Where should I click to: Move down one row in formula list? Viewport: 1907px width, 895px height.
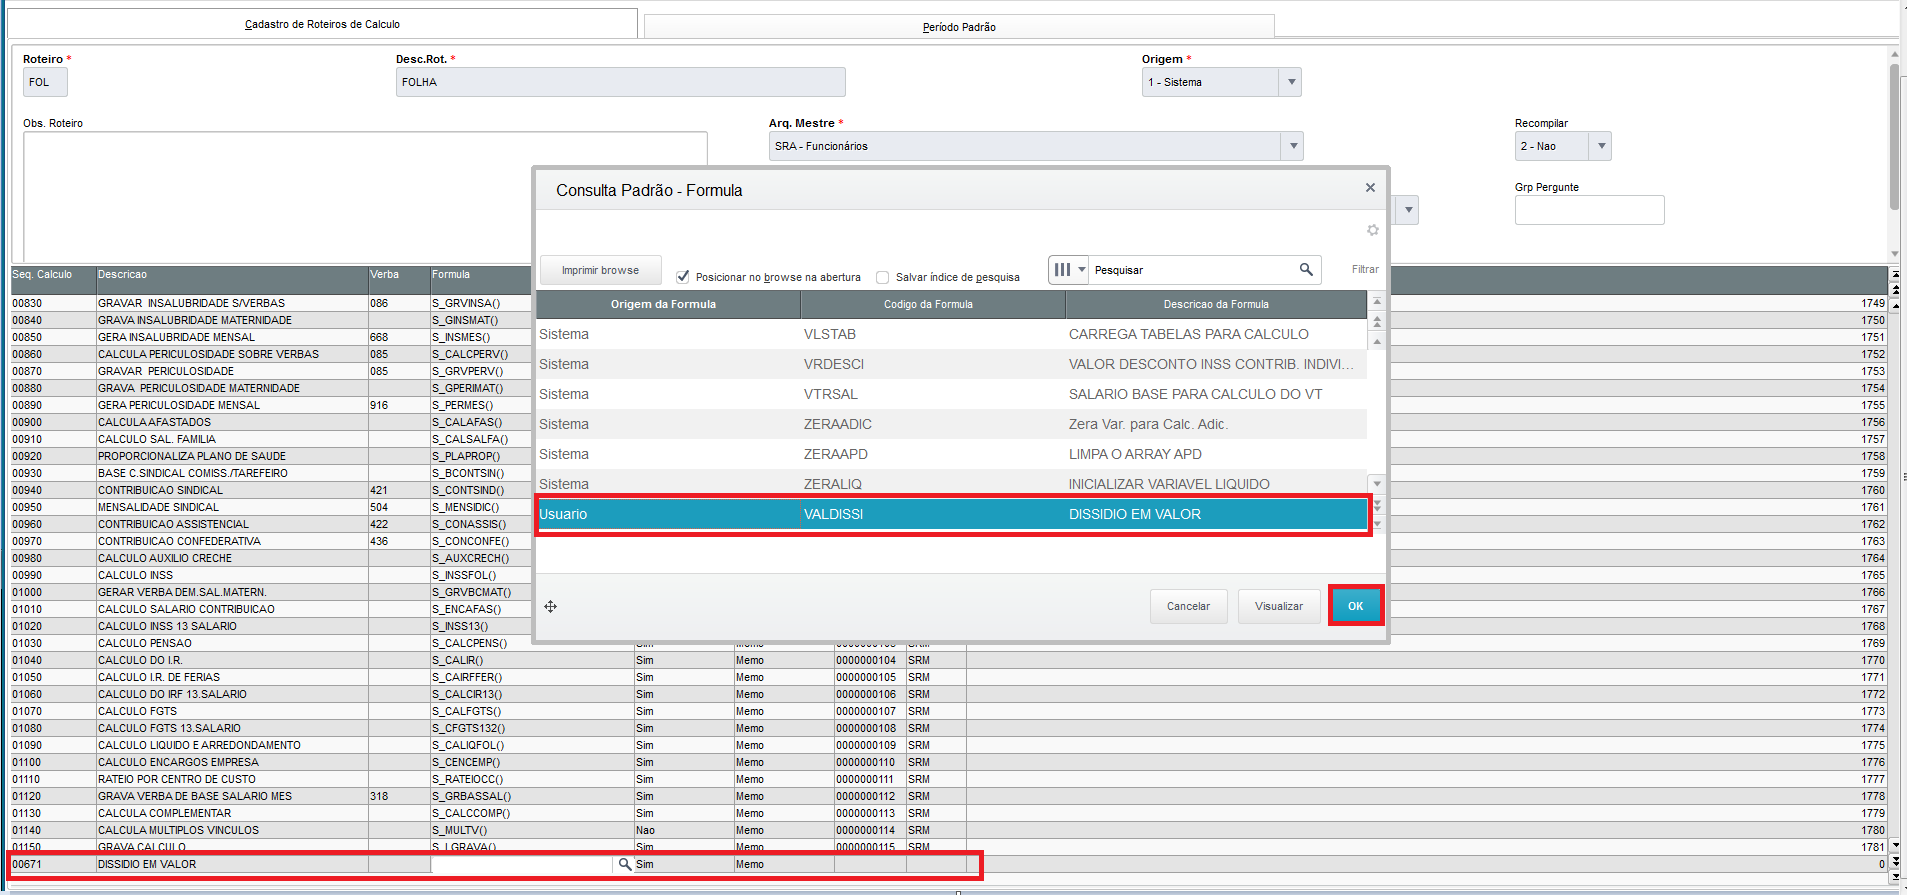pos(1377,484)
